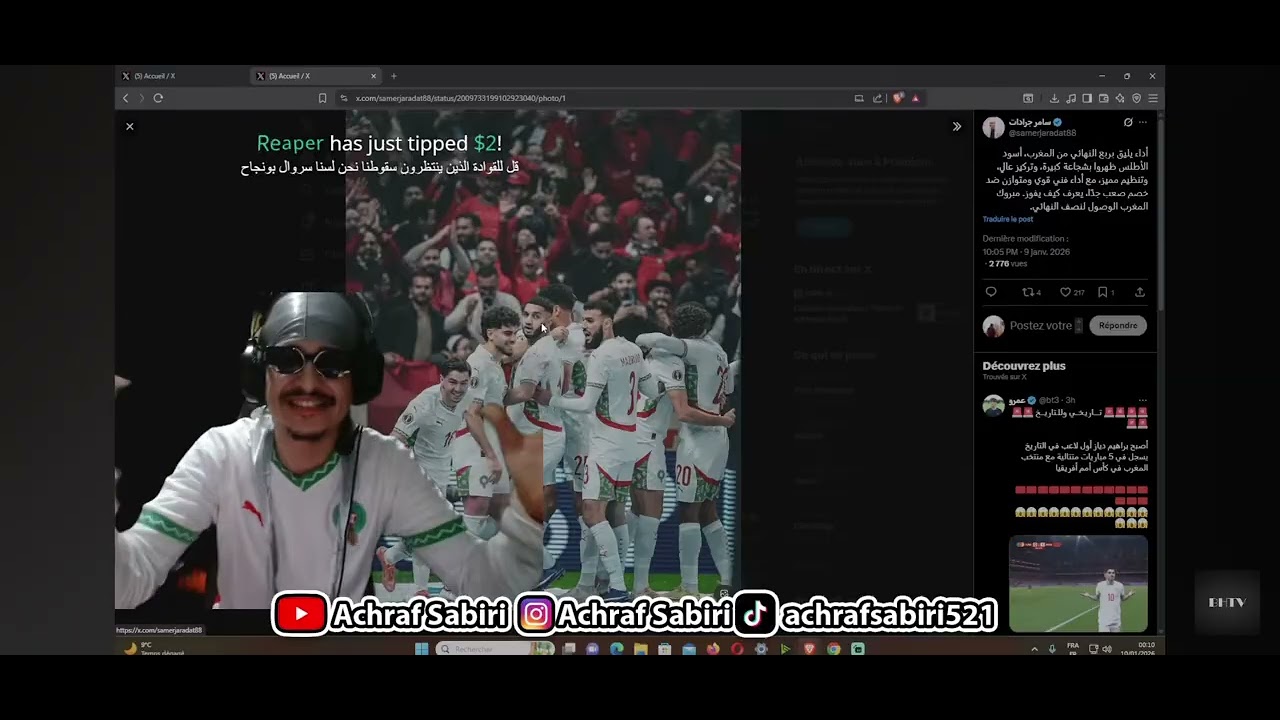
Task: Open the three-dot menu on عمرو's post
Action: coord(1143,400)
